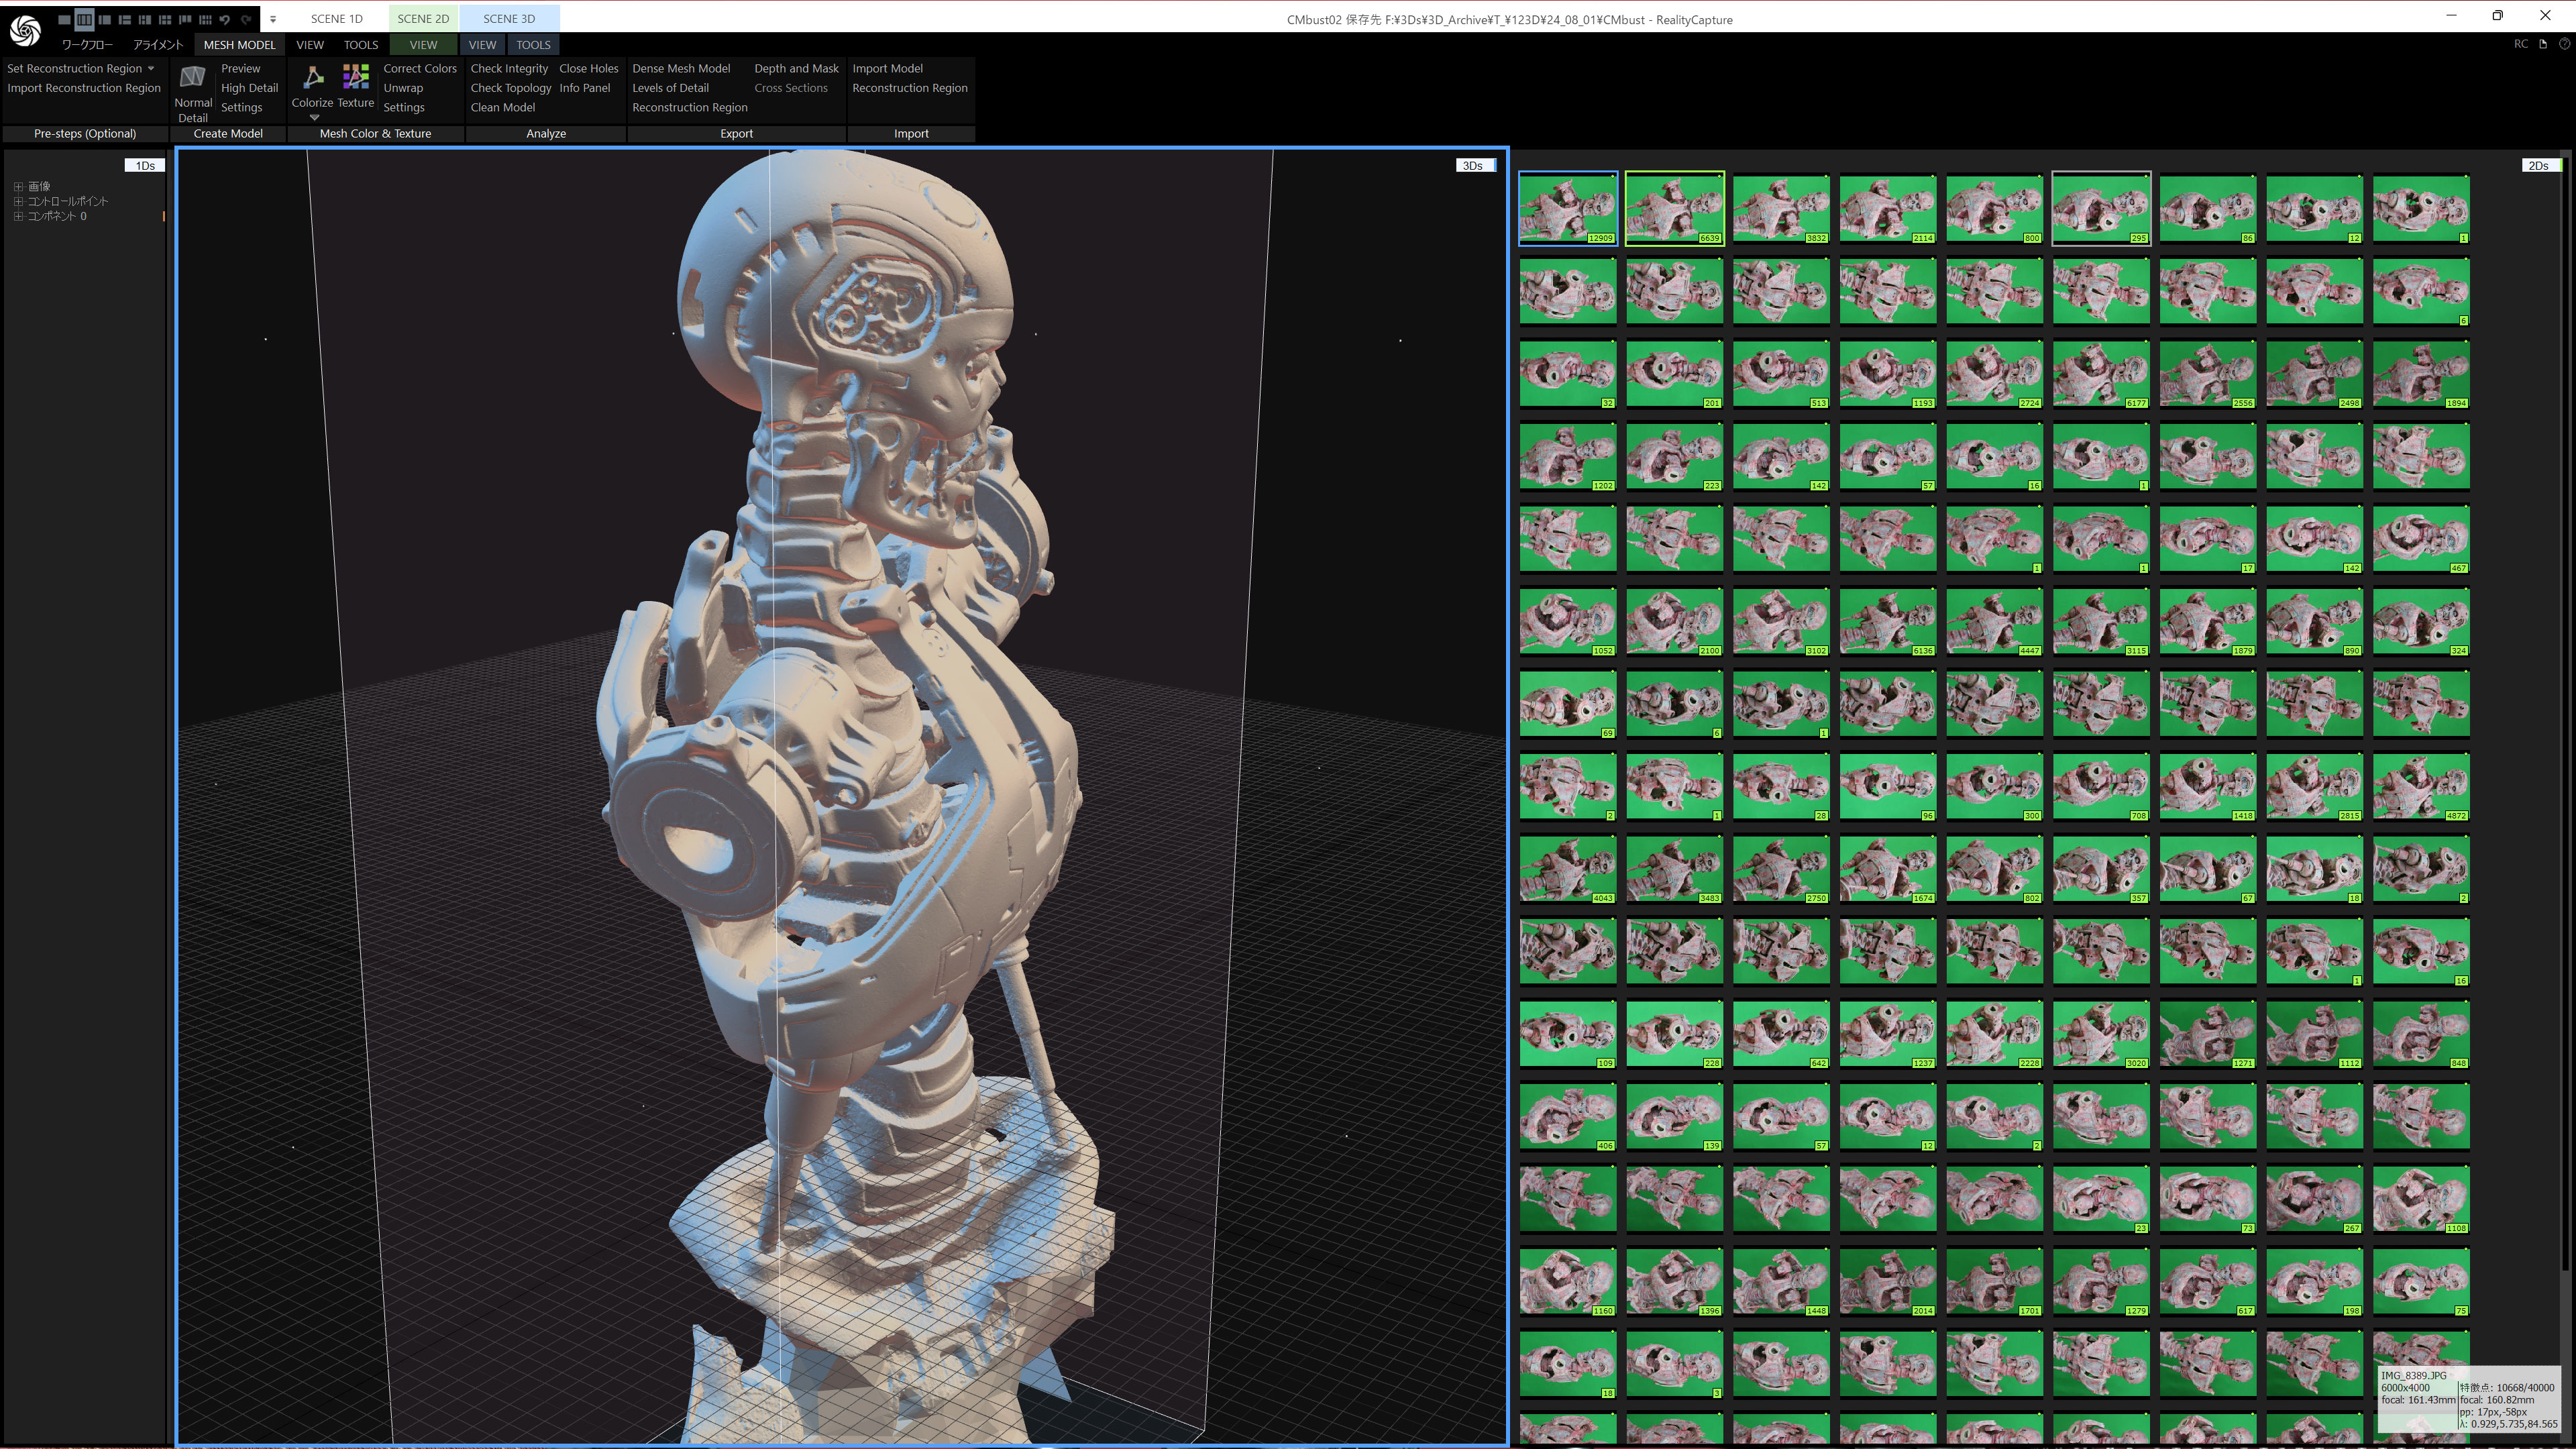Select the SCENE 1D context tab
This screenshot has height=1449, width=2576.
(x=337, y=18)
